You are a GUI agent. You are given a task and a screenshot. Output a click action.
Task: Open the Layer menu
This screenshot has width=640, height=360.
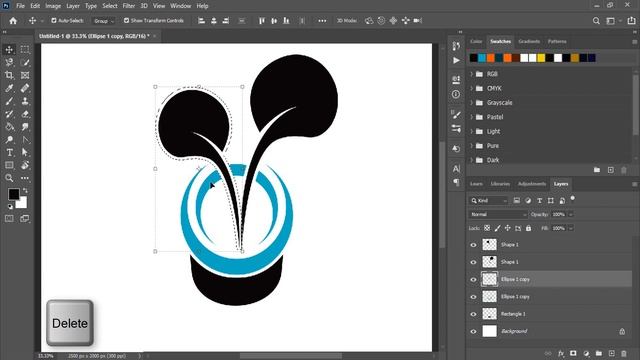pyautogui.click(x=73, y=6)
